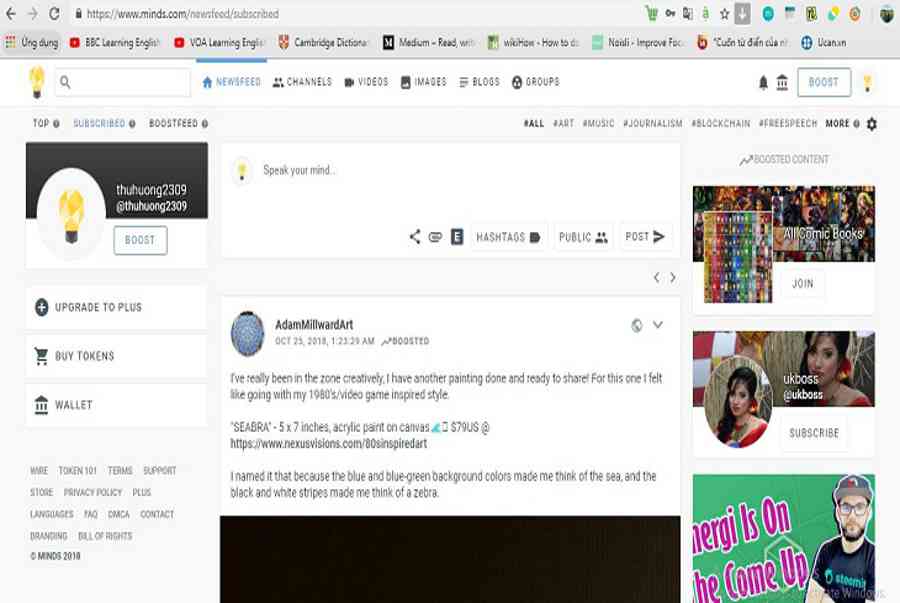
Task: Click the Minds lightbulb logo
Action: tap(37, 81)
